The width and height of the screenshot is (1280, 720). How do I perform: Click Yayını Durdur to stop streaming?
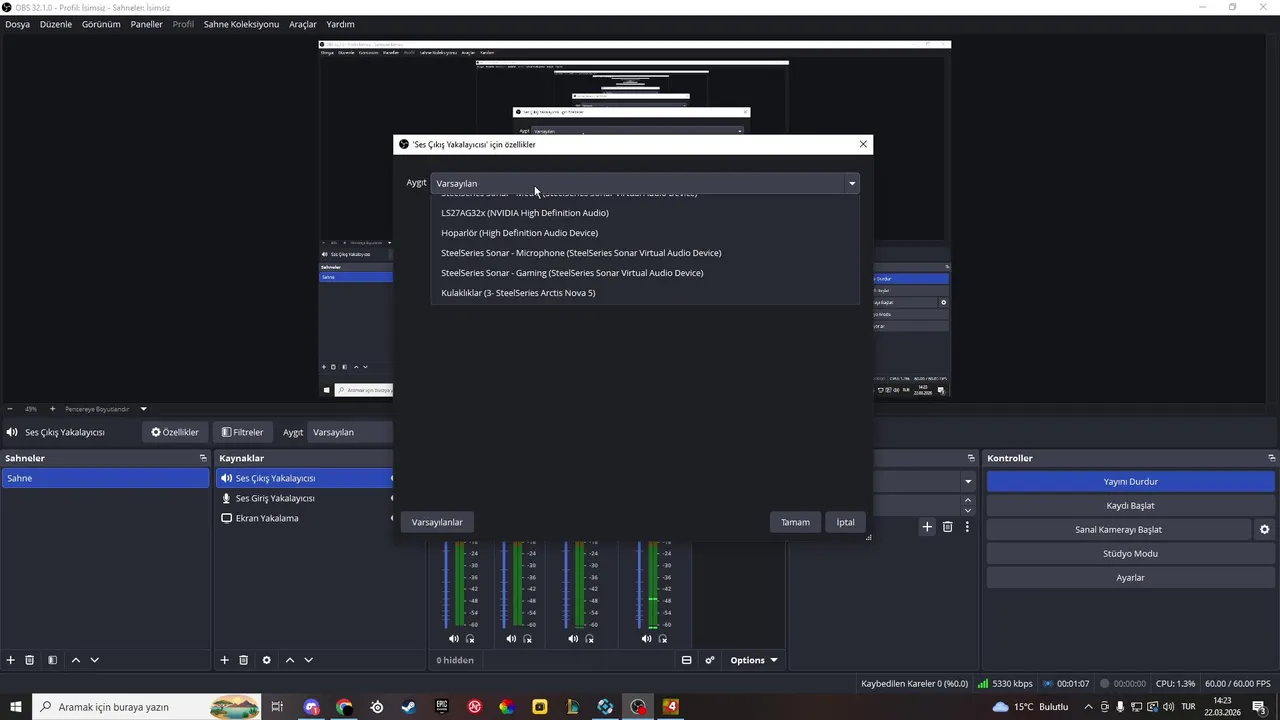[x=1130, y=481]
